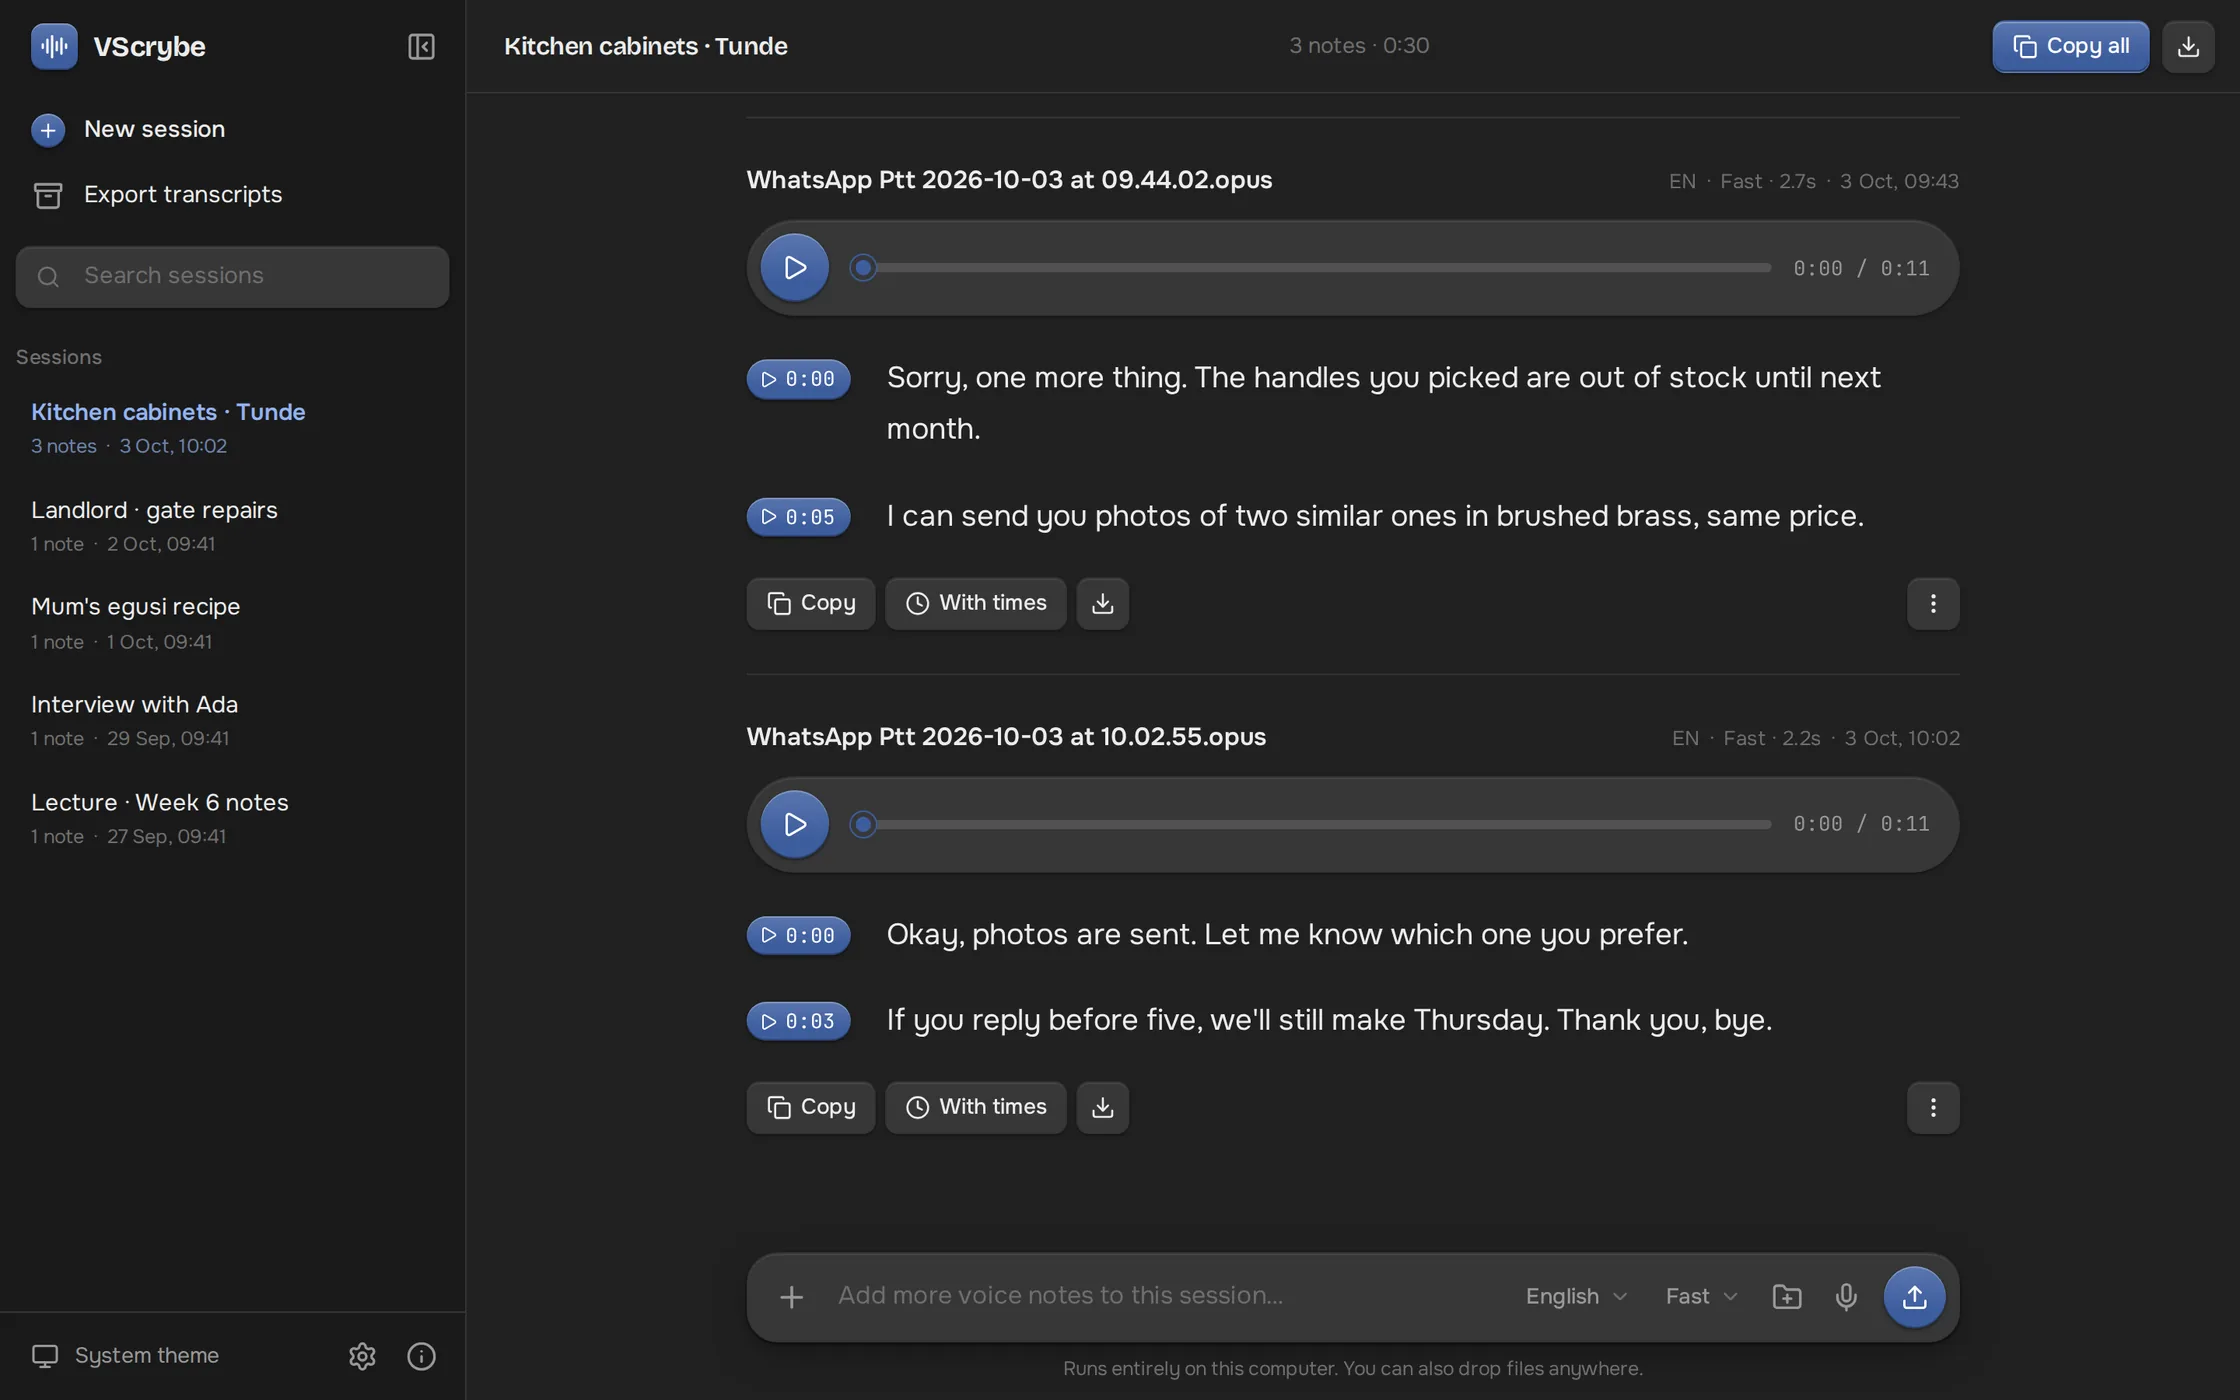Image resolution: width=2240 pixels, height=1400 pixels.
Task: Focus the Search sessions field
Action: click(x=232, y=276)
